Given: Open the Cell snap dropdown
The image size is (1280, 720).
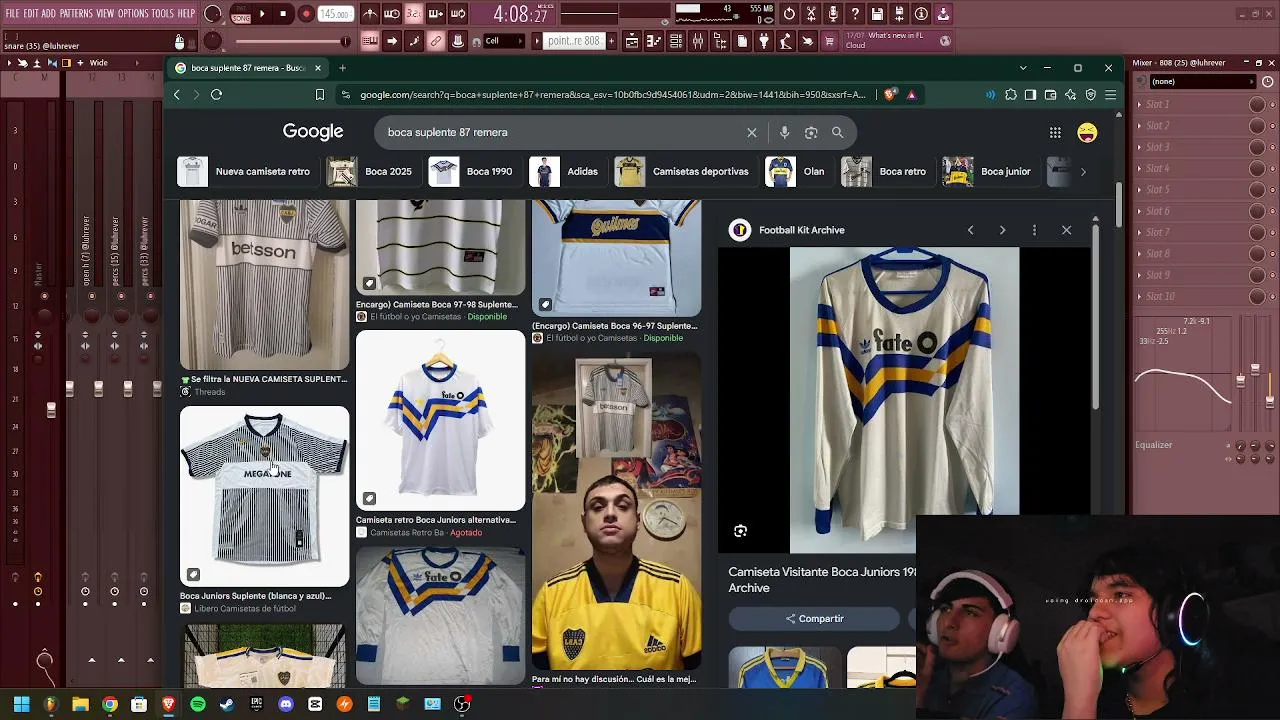Looking at the screenshot, I should pyautogui.click(x=504, y=41).
